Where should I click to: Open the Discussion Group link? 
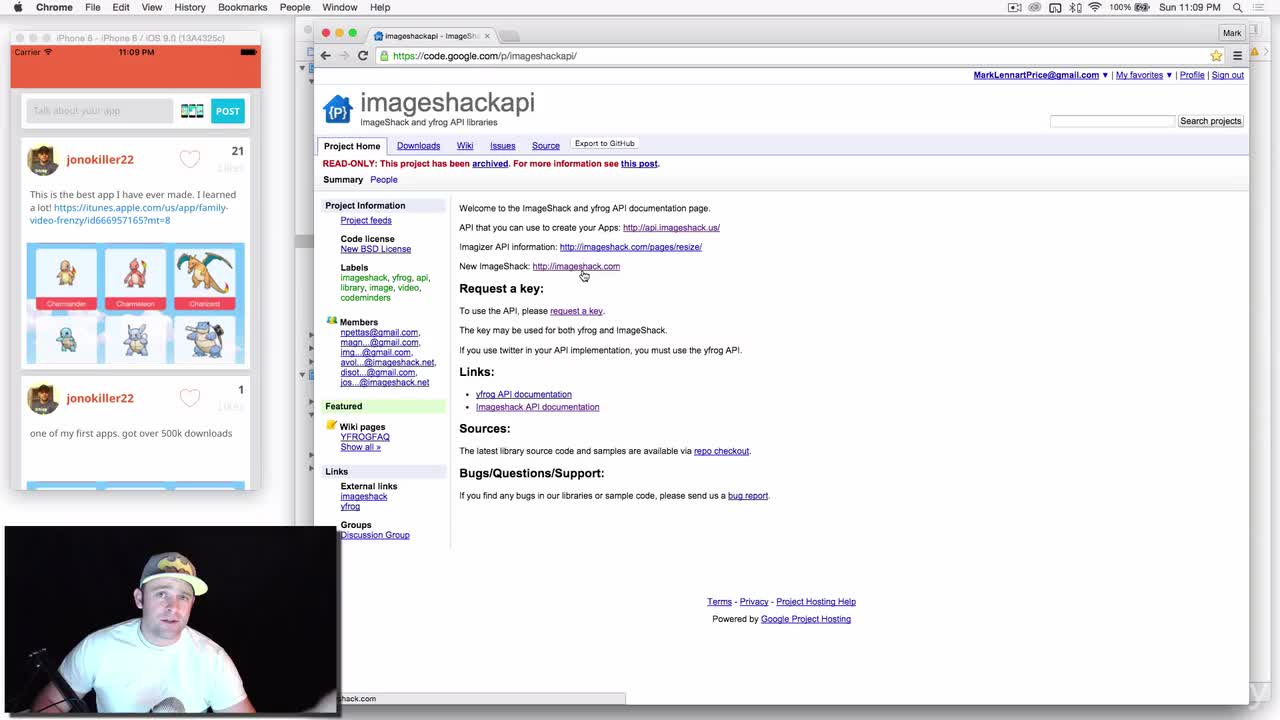375,535
